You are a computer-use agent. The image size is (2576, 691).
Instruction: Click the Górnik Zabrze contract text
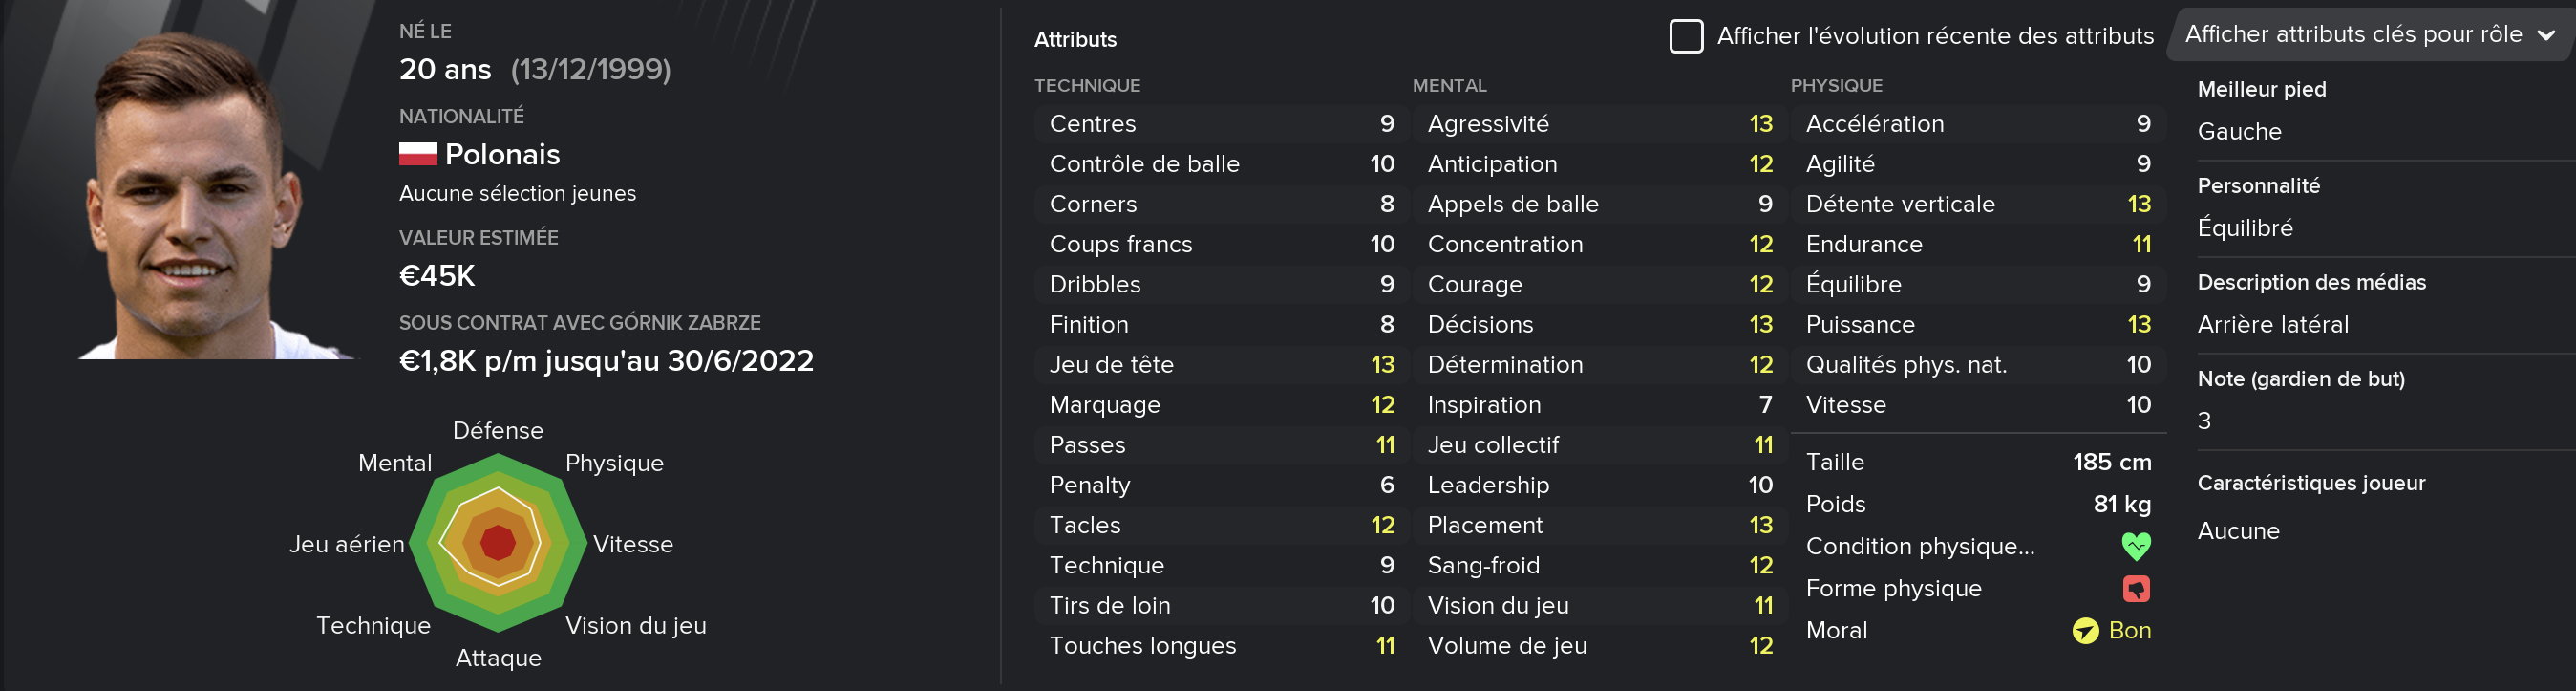[580, 323]
